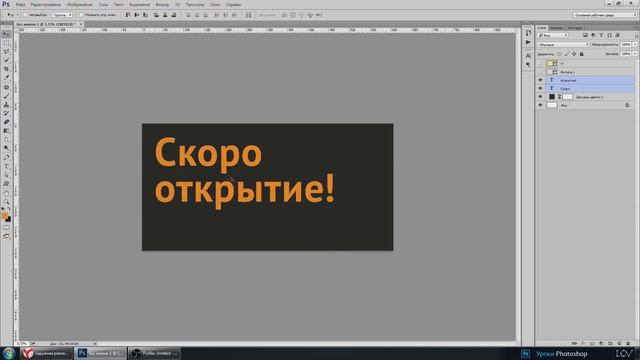640x360 pixels.
Task: Select the Move tool
Action: coord(6,34)
